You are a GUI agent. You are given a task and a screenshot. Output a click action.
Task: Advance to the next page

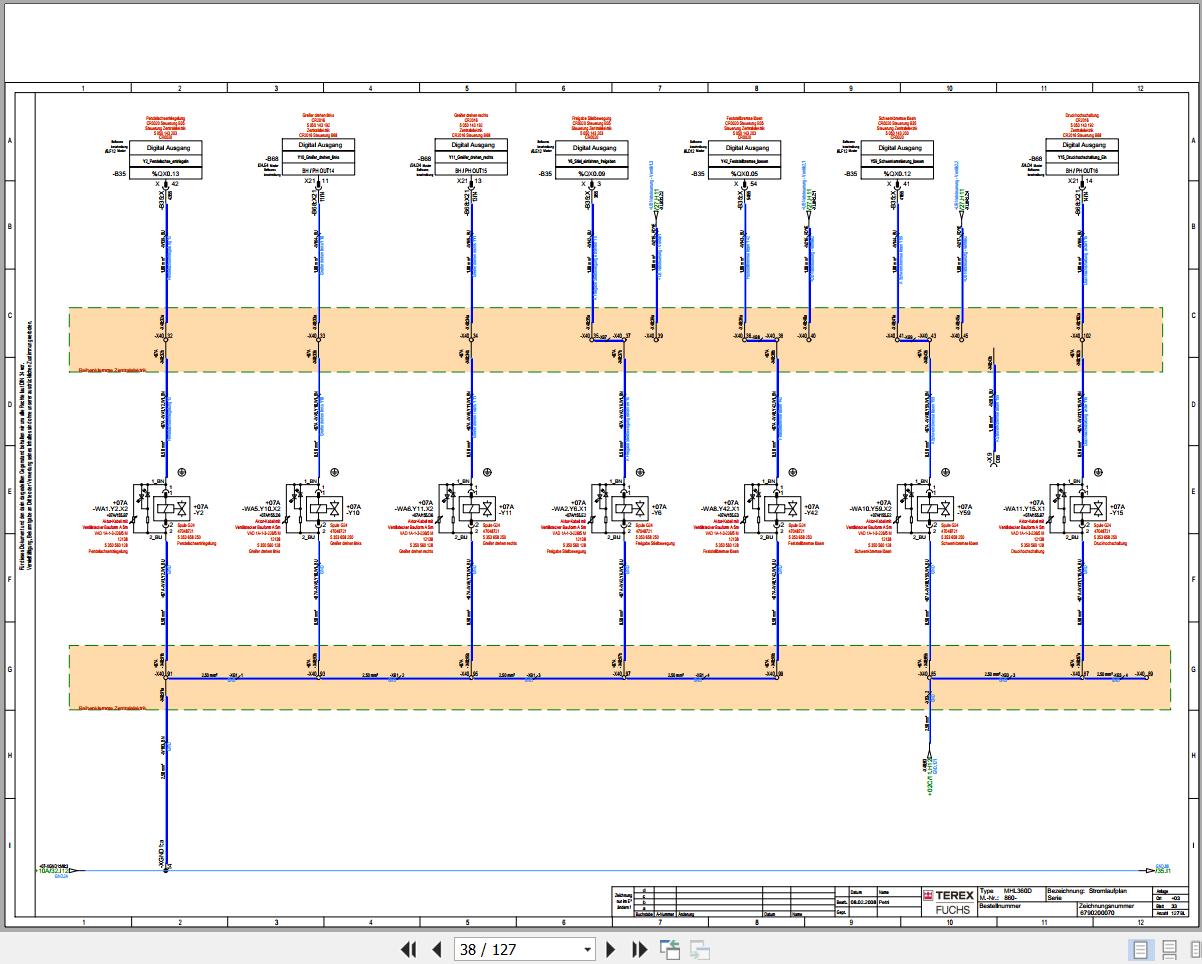[612, 949]
